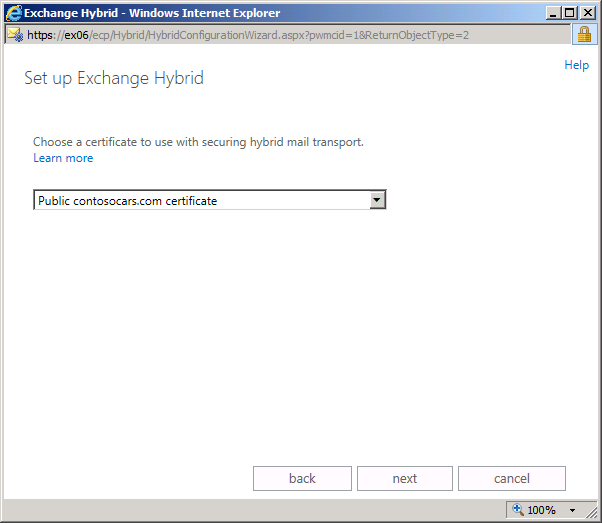Viewport: 602px width, 523px height.
Task: Open the Help link
Action: pos(576,65)
